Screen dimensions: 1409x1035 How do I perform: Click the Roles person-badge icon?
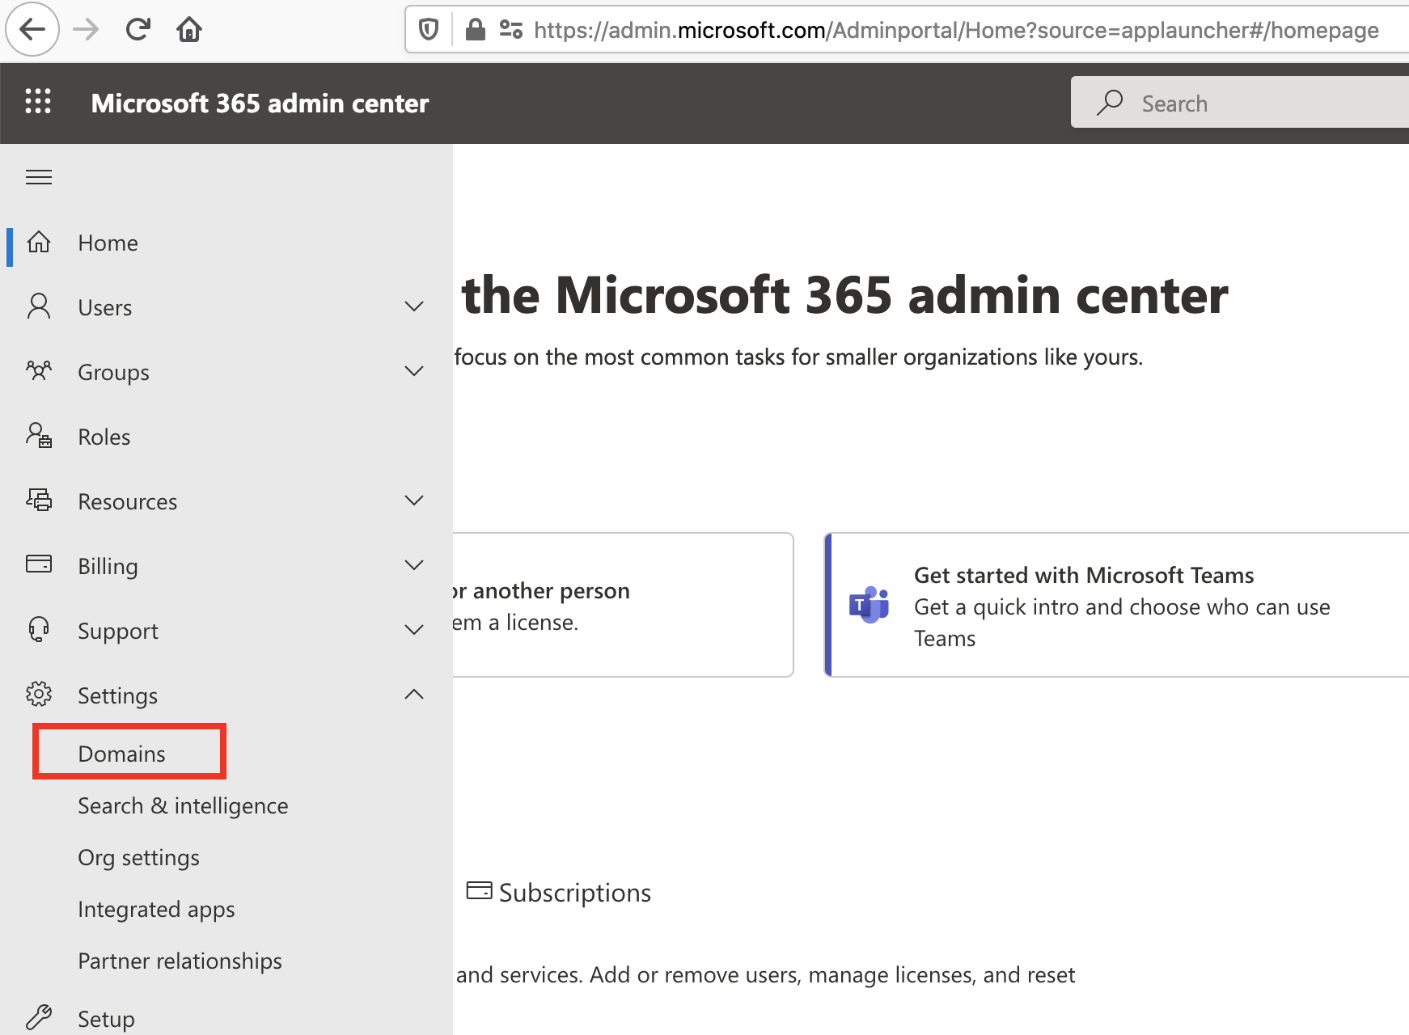click(x=39, y=436)
